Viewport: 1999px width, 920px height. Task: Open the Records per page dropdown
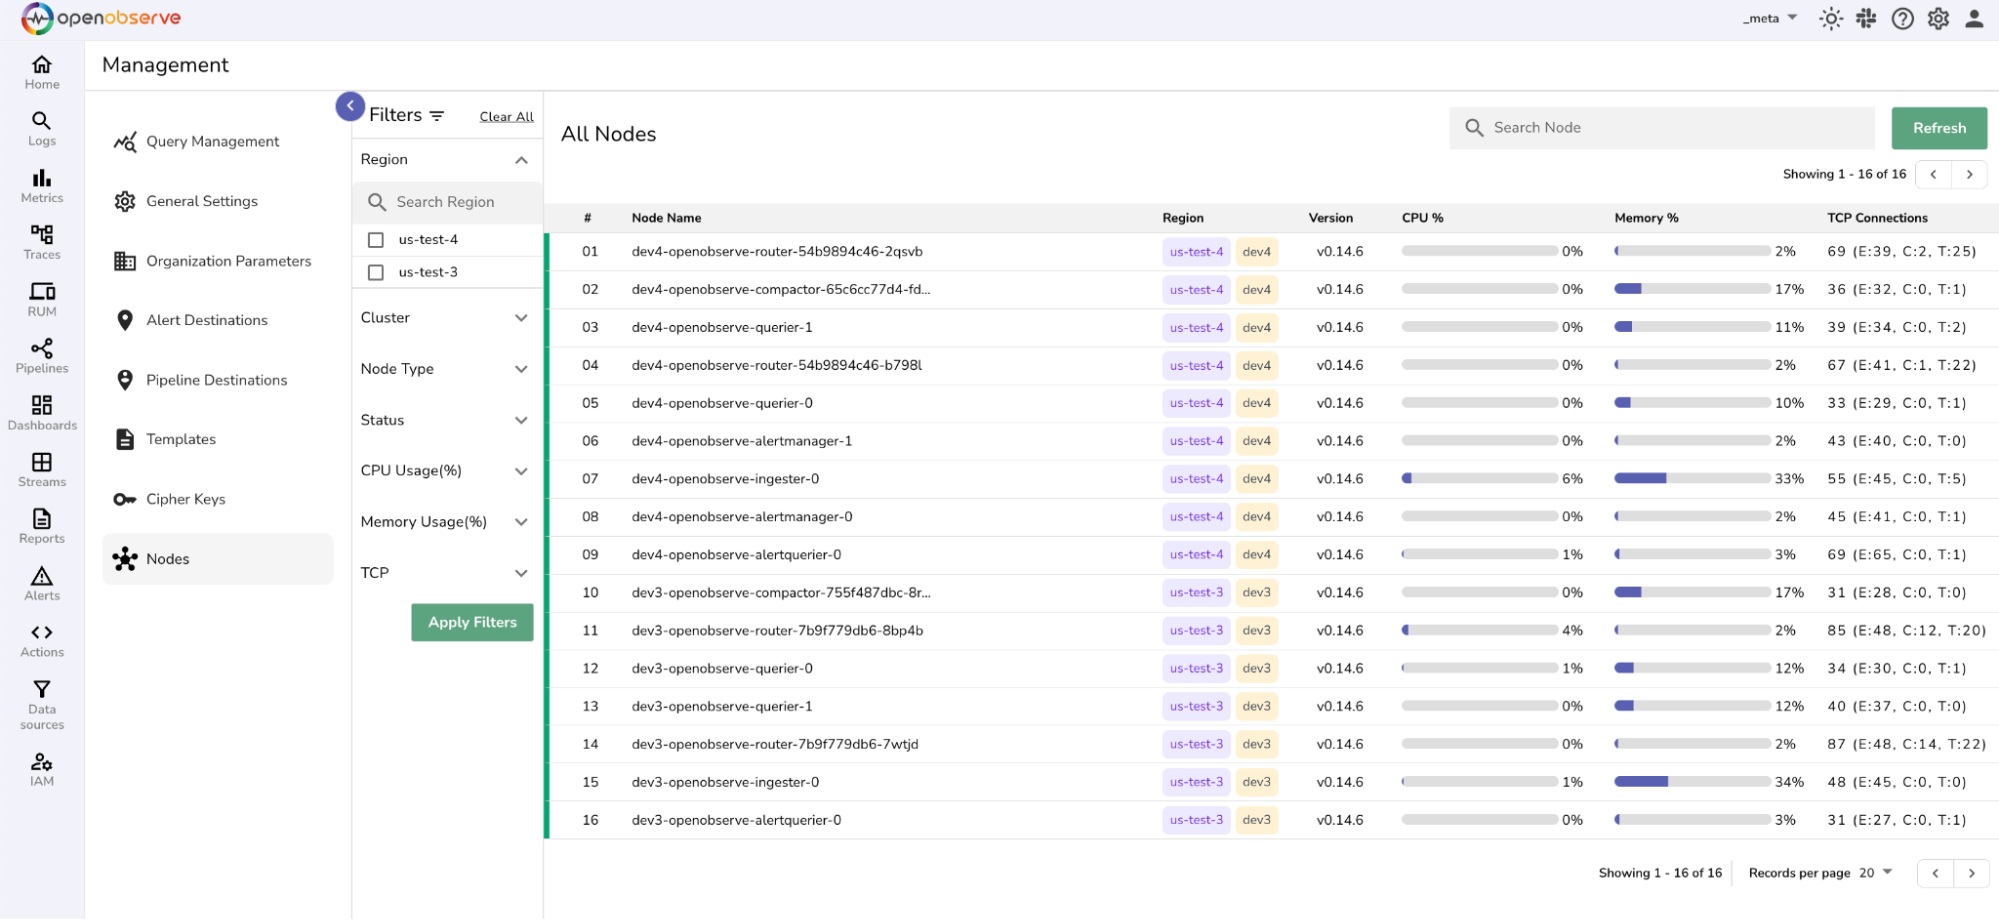pos(1875,873)
